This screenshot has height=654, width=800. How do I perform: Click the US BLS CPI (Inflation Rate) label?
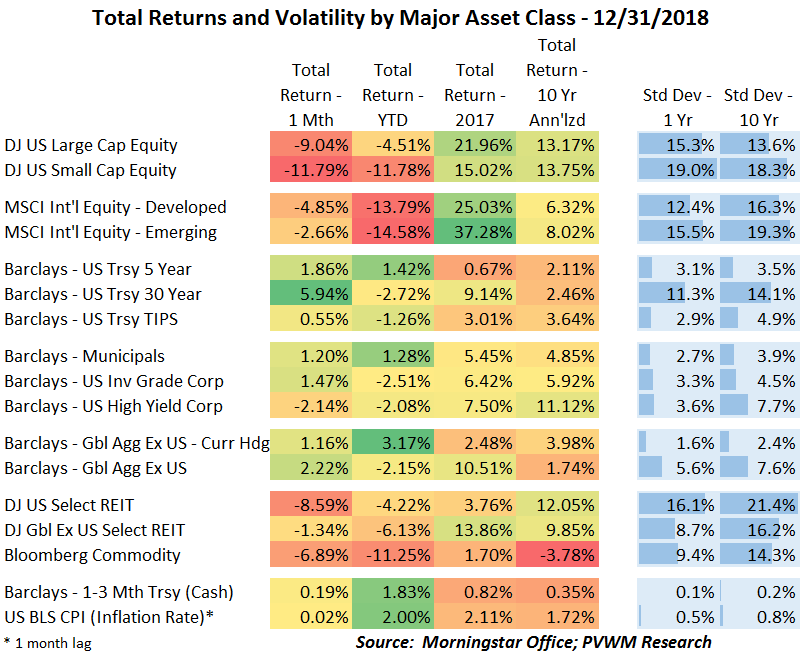(108, 617)
